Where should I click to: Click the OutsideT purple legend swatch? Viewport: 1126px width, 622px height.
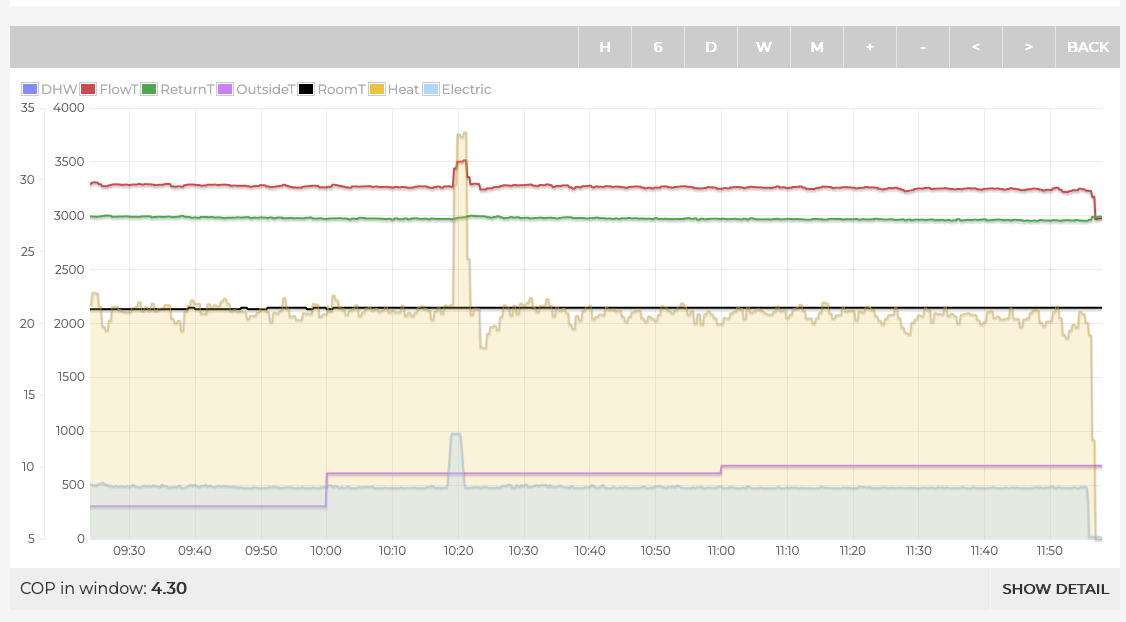click(x=225, y=89)
